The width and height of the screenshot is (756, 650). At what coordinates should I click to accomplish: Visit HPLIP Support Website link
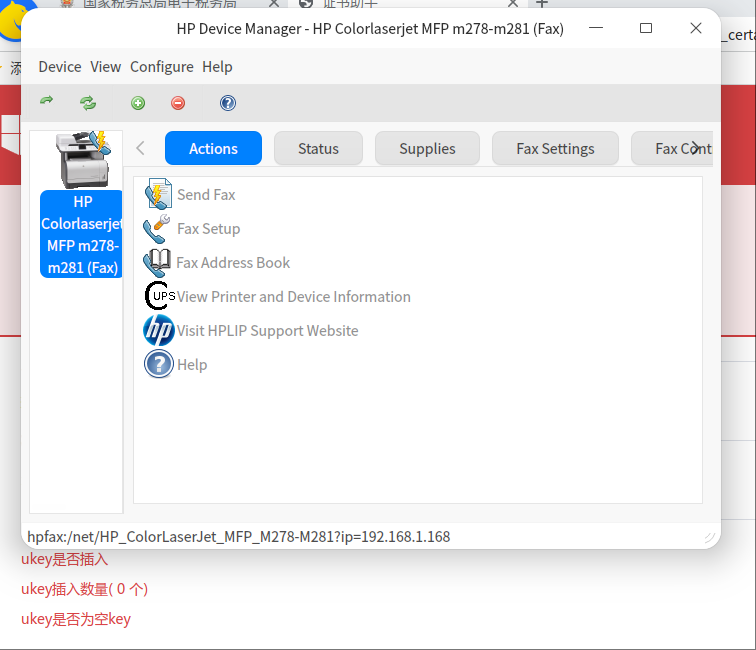[268, 331]
